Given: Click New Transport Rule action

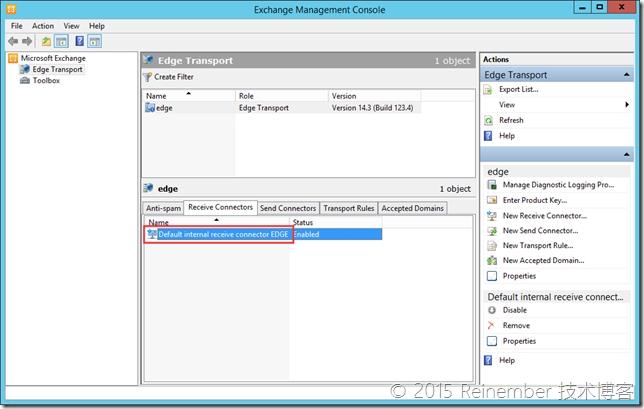Looking at the screenshot, I should pyautogui.click(x=538, y=245).
